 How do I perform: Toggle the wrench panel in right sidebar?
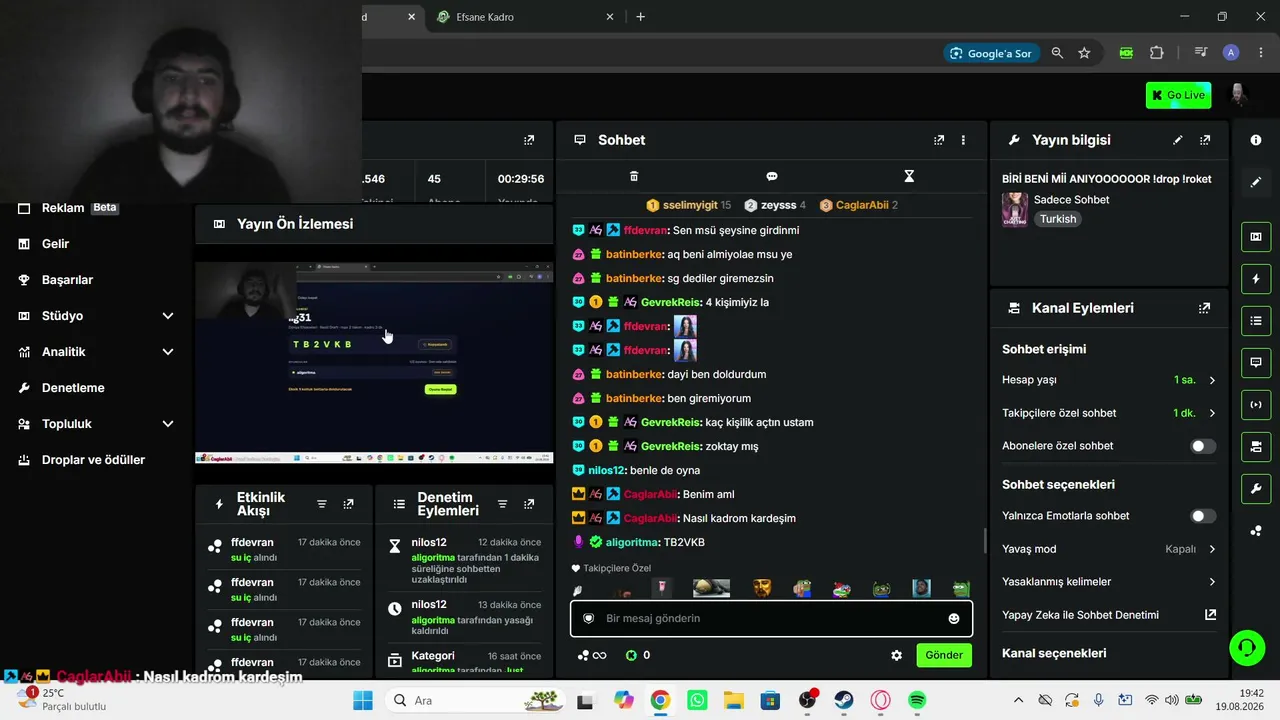click(x=1256, y=488)
